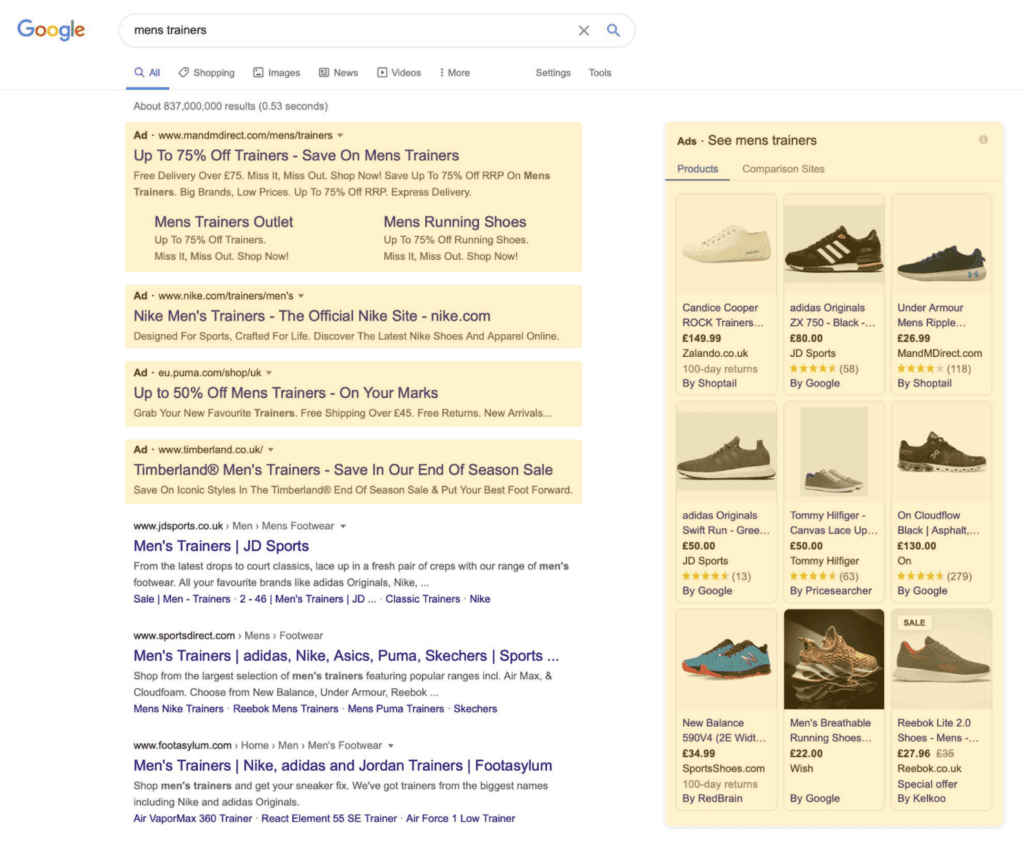Click the Google logo
The height and width of the screenshot is (868, 1024).
pos(51,30)
